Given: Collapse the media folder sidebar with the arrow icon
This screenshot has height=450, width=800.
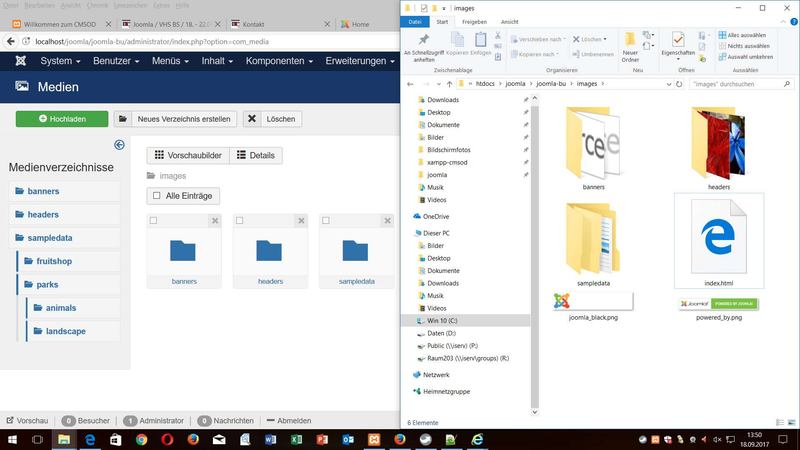Looking at the screenshot, I should coord(120,144).
